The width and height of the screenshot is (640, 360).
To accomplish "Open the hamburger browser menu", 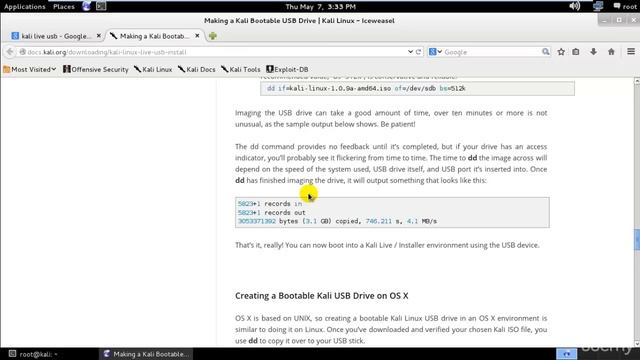I will click(631, 52).
